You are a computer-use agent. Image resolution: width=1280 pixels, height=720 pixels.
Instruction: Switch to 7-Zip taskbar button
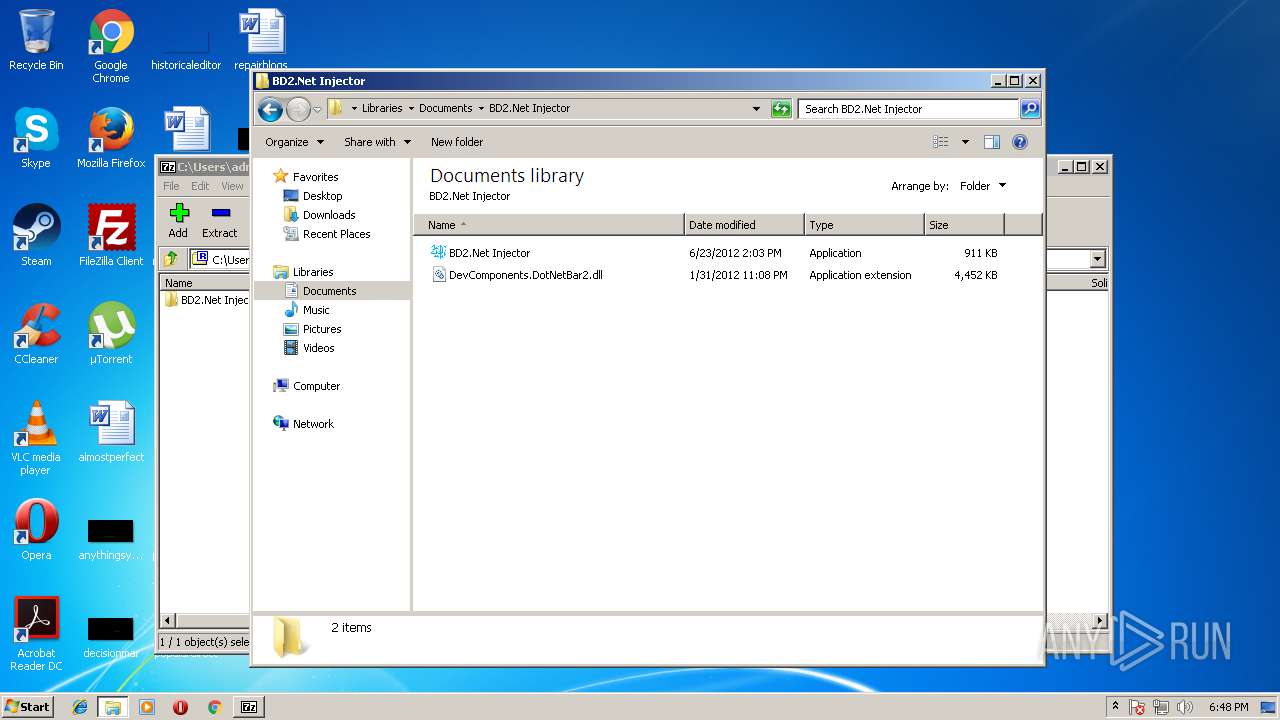(x=249, y=707)
